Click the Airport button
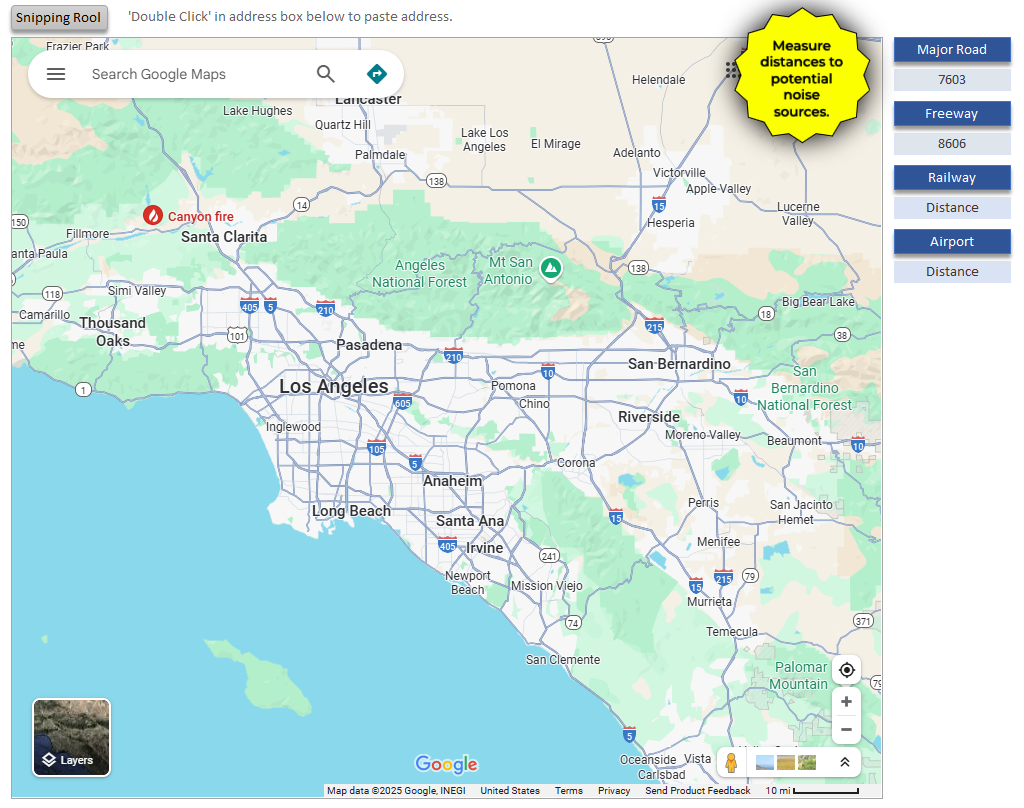Image resolution: width=1024 pixels, height=808 pixels. 952,242
